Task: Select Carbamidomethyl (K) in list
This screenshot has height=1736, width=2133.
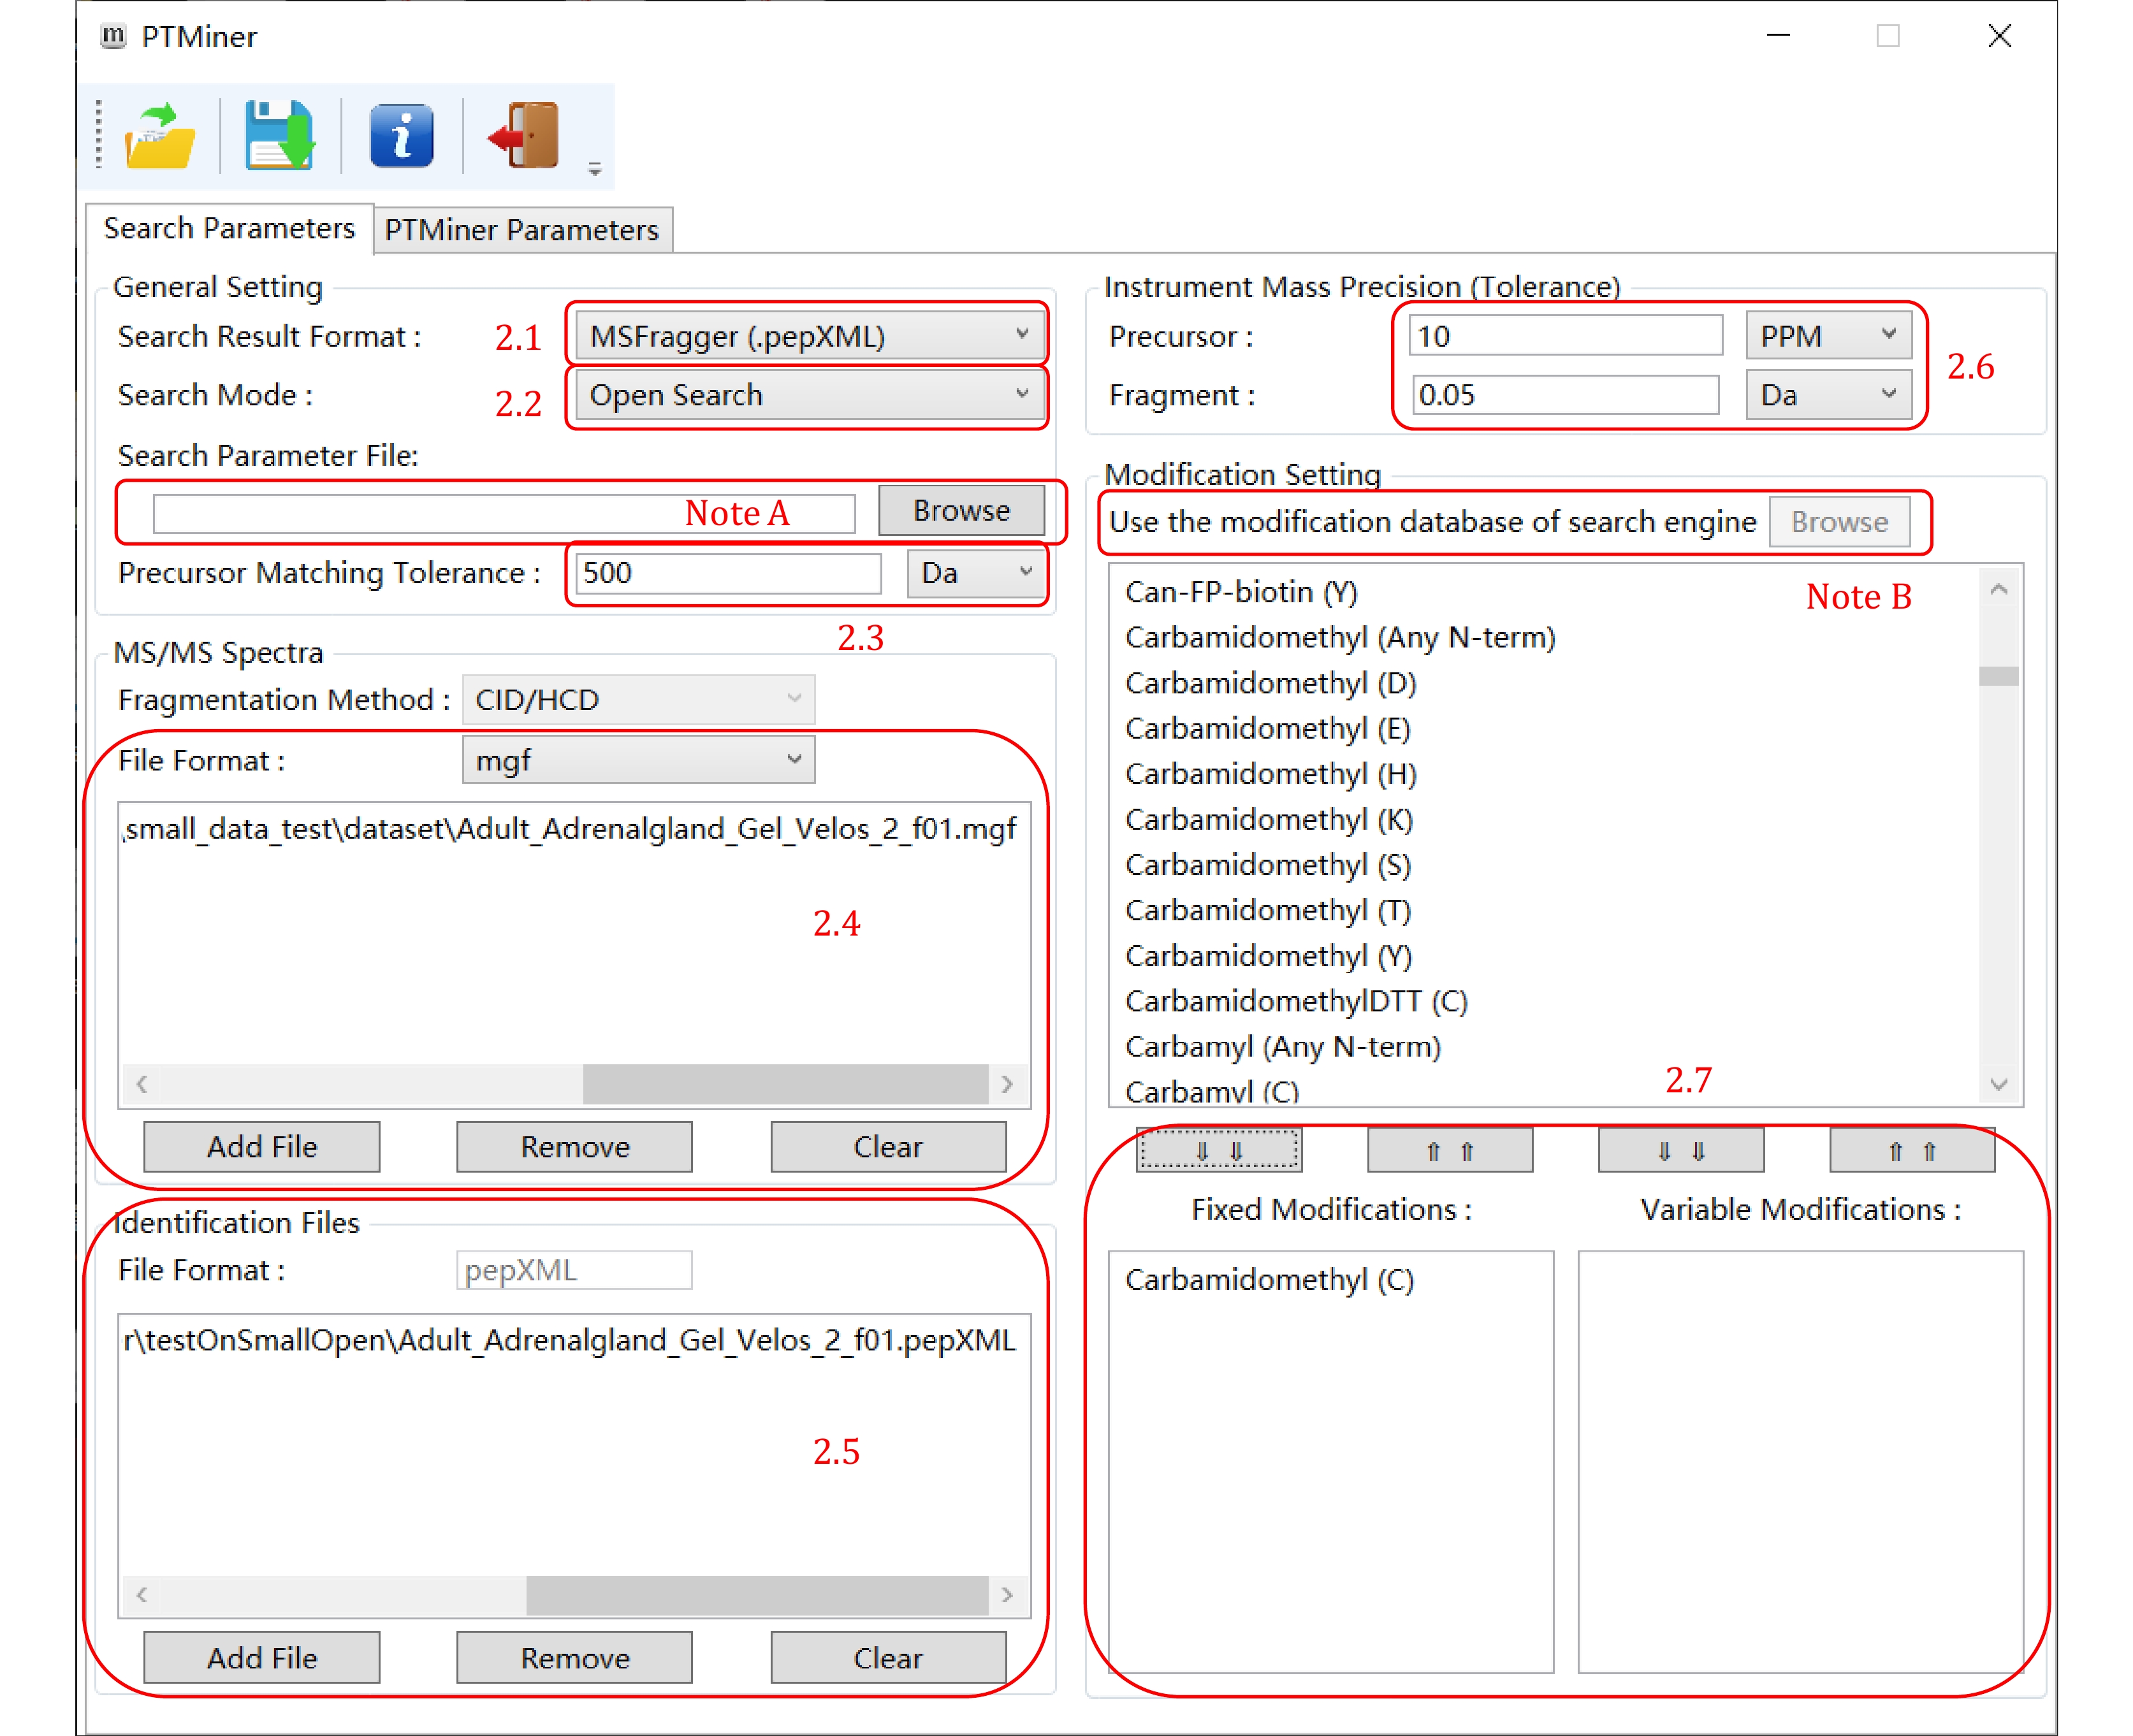Action: (x=1269, y=819)
